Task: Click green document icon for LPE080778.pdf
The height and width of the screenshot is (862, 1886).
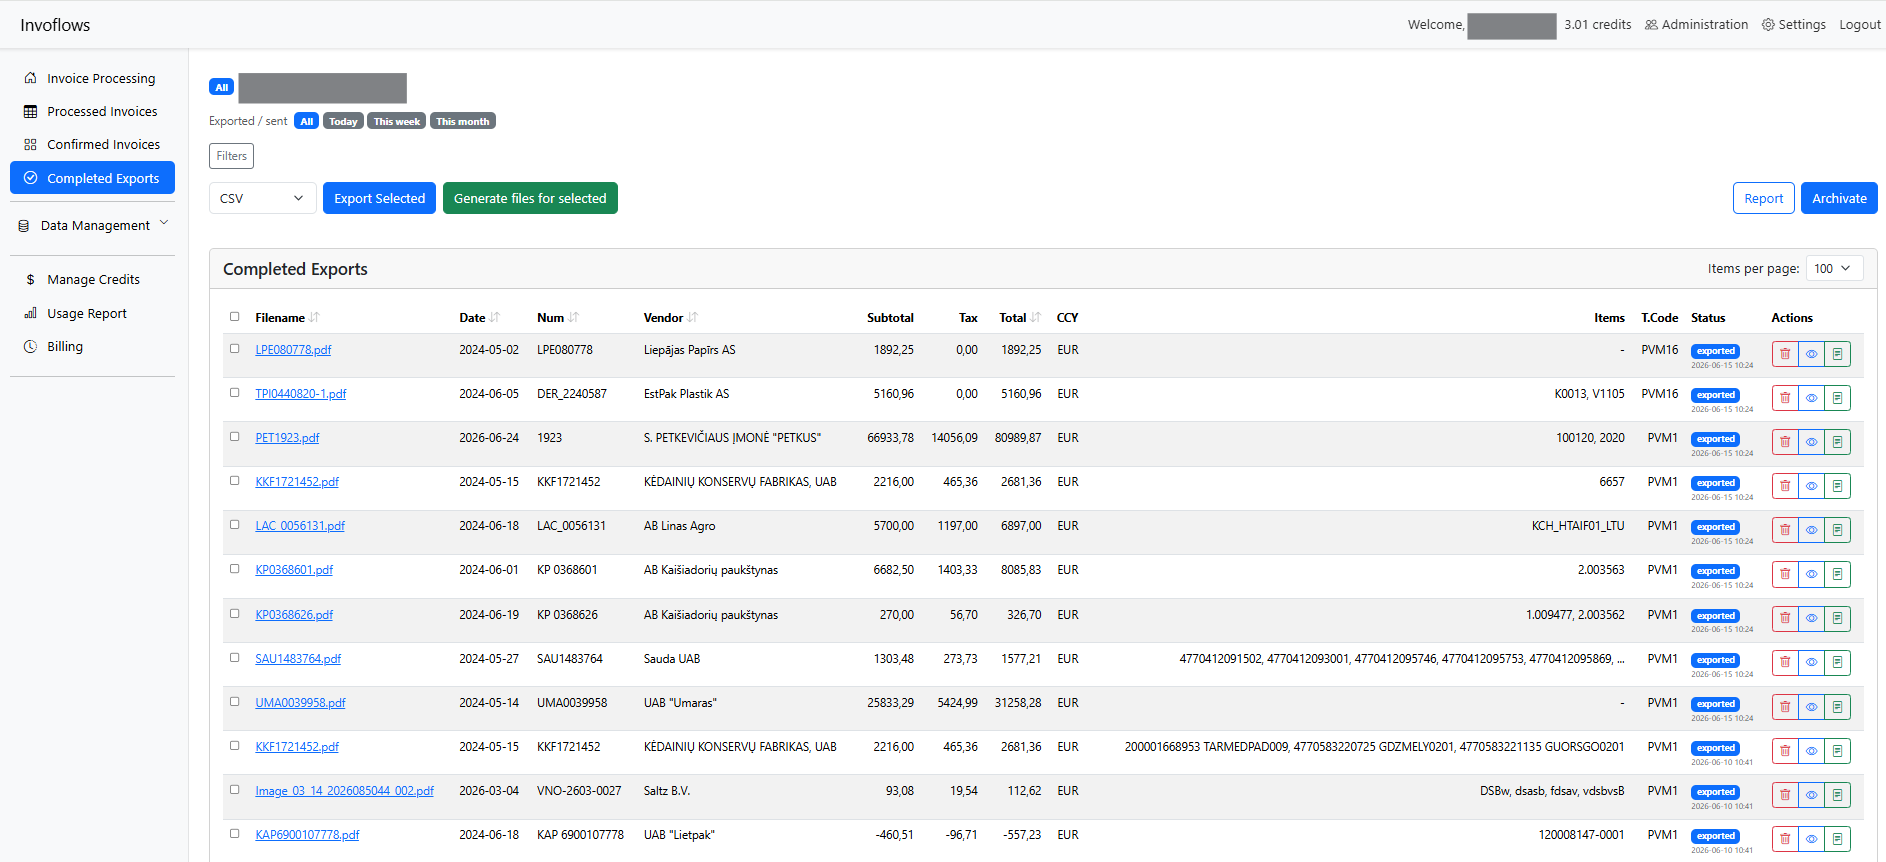Action: tap(1837, 354)
